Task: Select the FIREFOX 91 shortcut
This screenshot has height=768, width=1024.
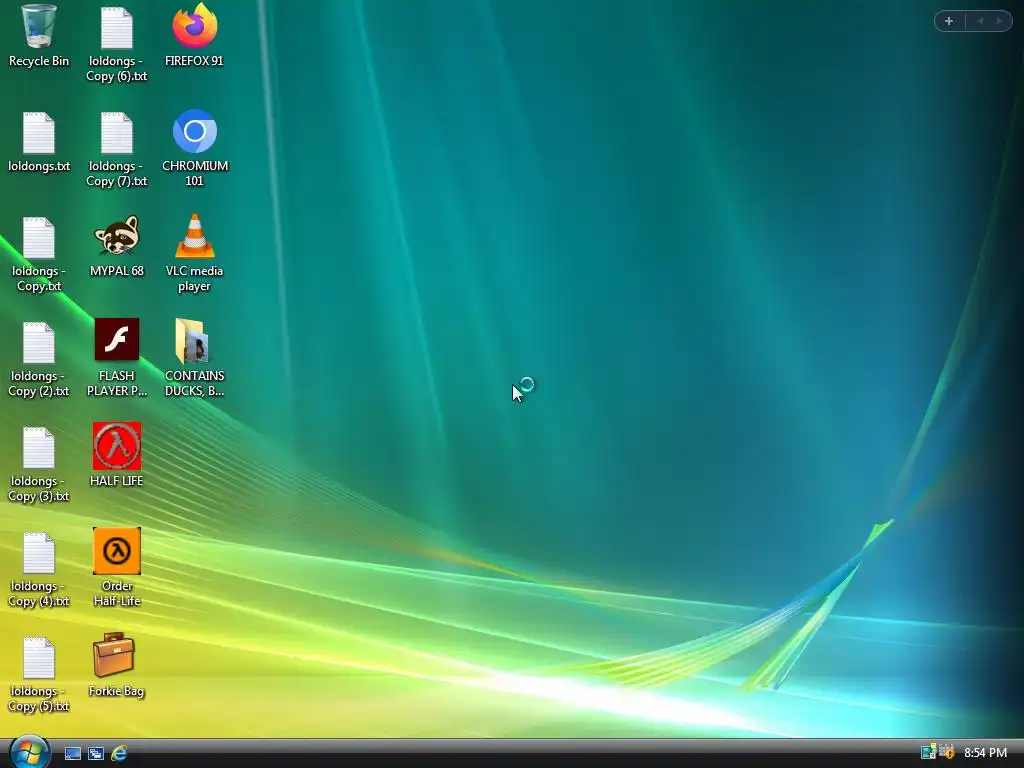Action: tap(195, 36)
